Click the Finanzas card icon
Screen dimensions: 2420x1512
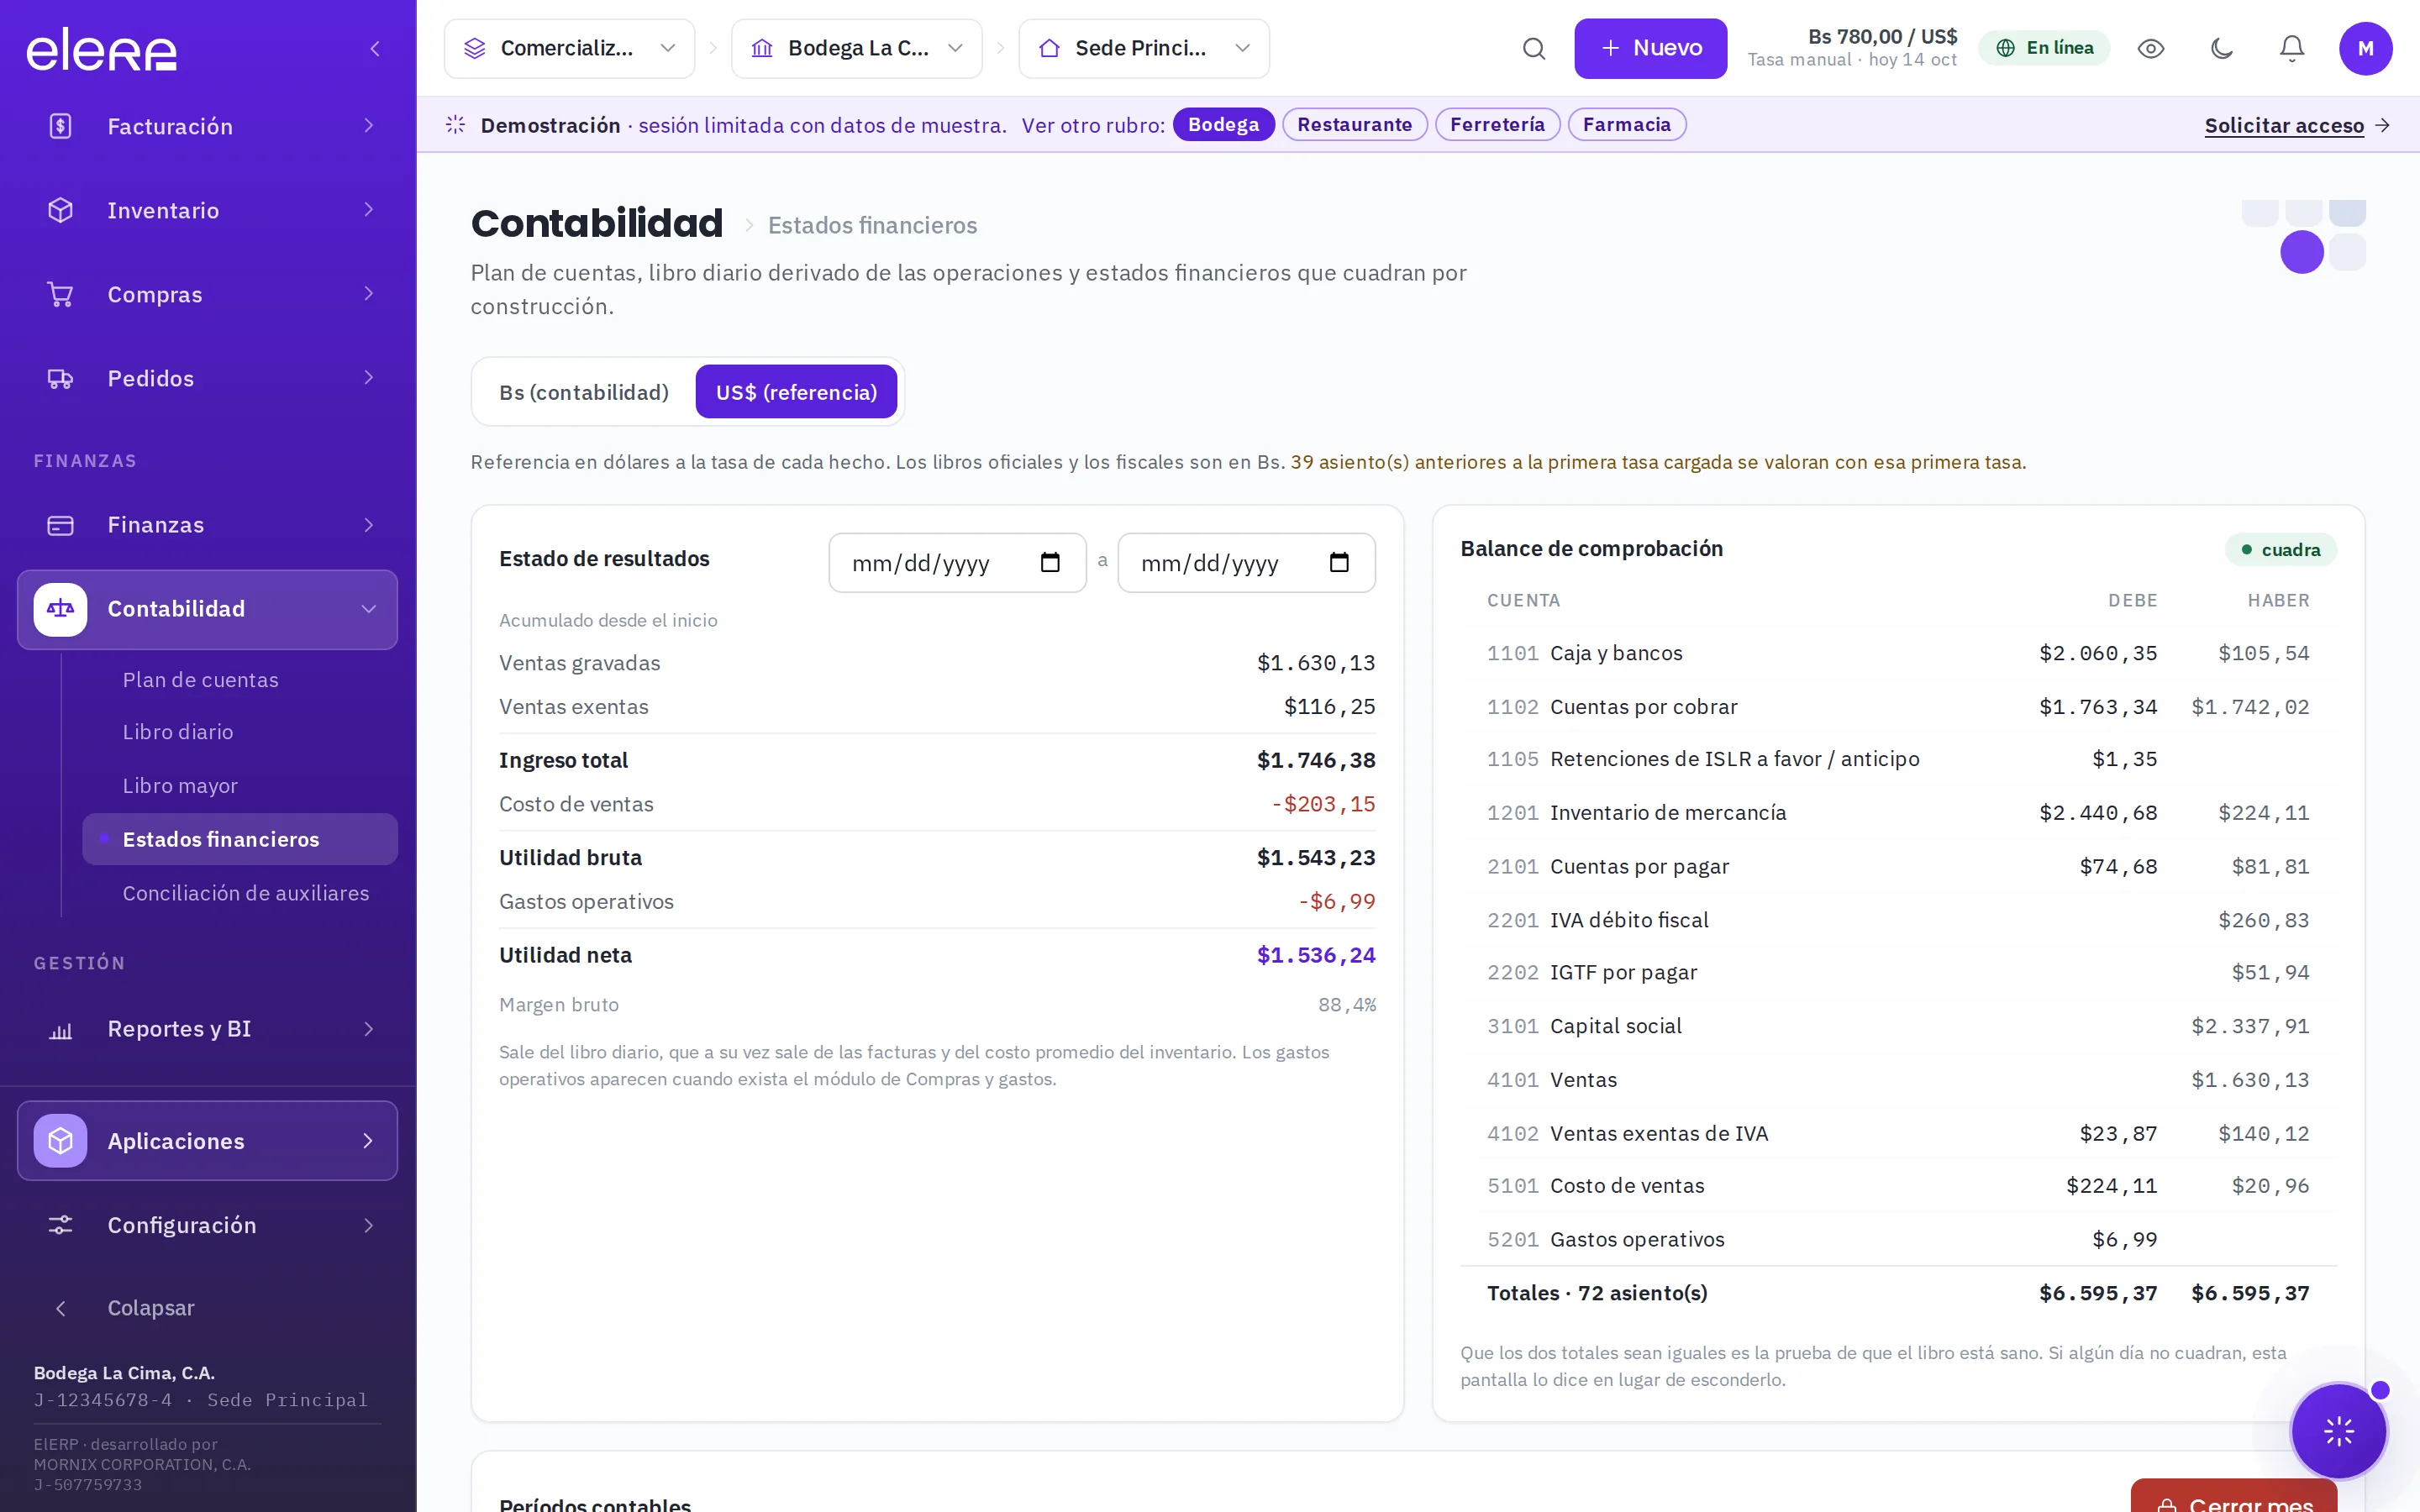click(60, 525)
